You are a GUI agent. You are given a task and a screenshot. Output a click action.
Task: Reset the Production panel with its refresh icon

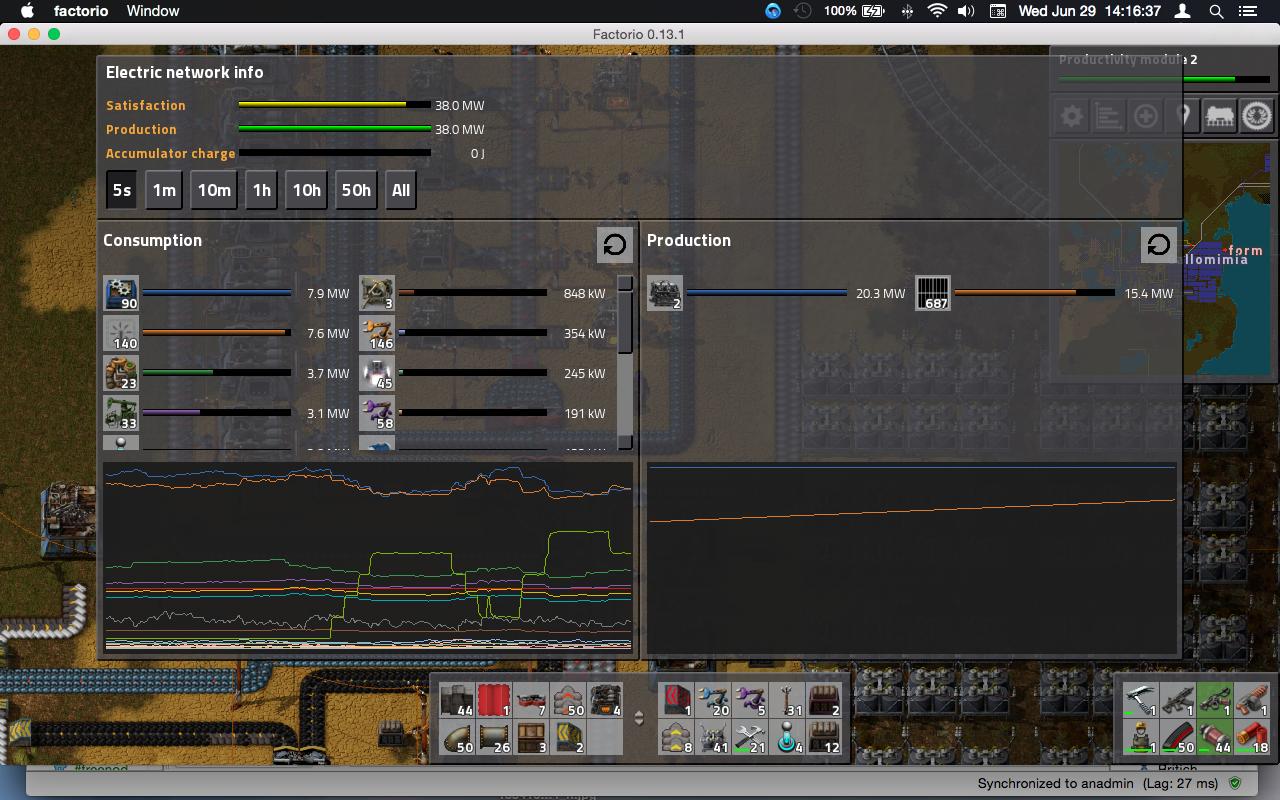point(1158,245)
